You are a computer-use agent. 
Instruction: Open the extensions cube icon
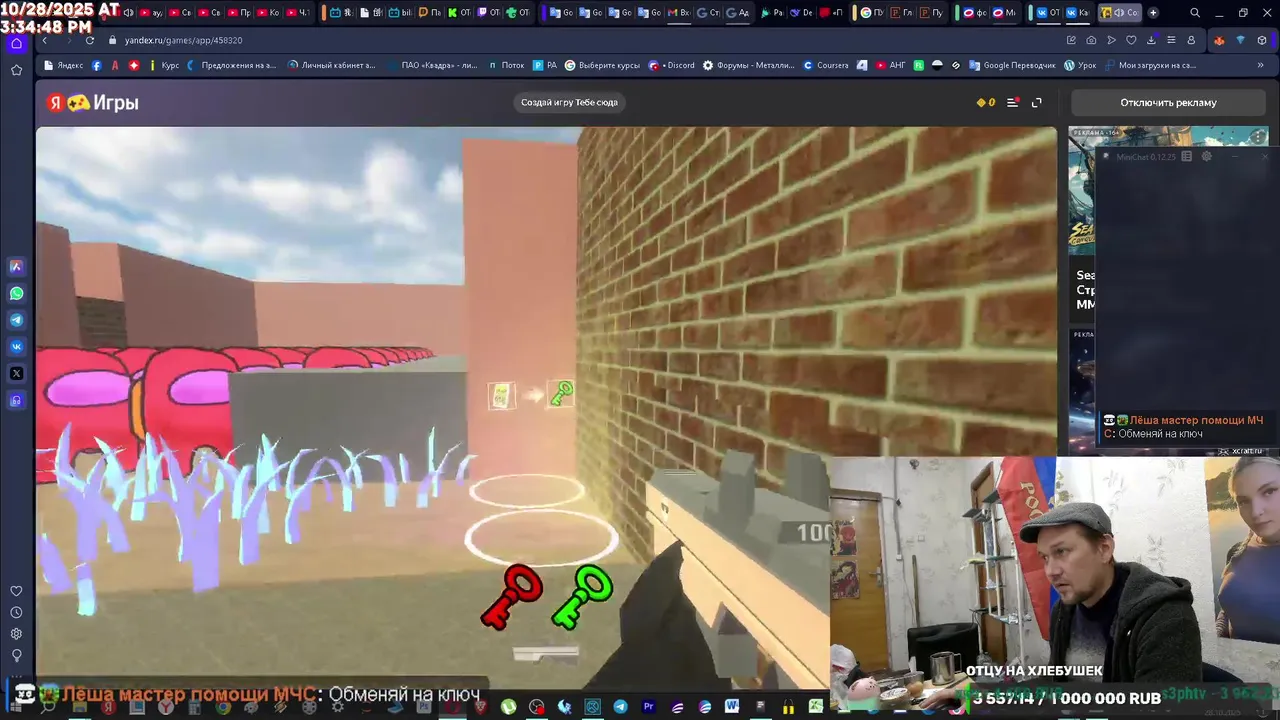[x=1262, y=40]
